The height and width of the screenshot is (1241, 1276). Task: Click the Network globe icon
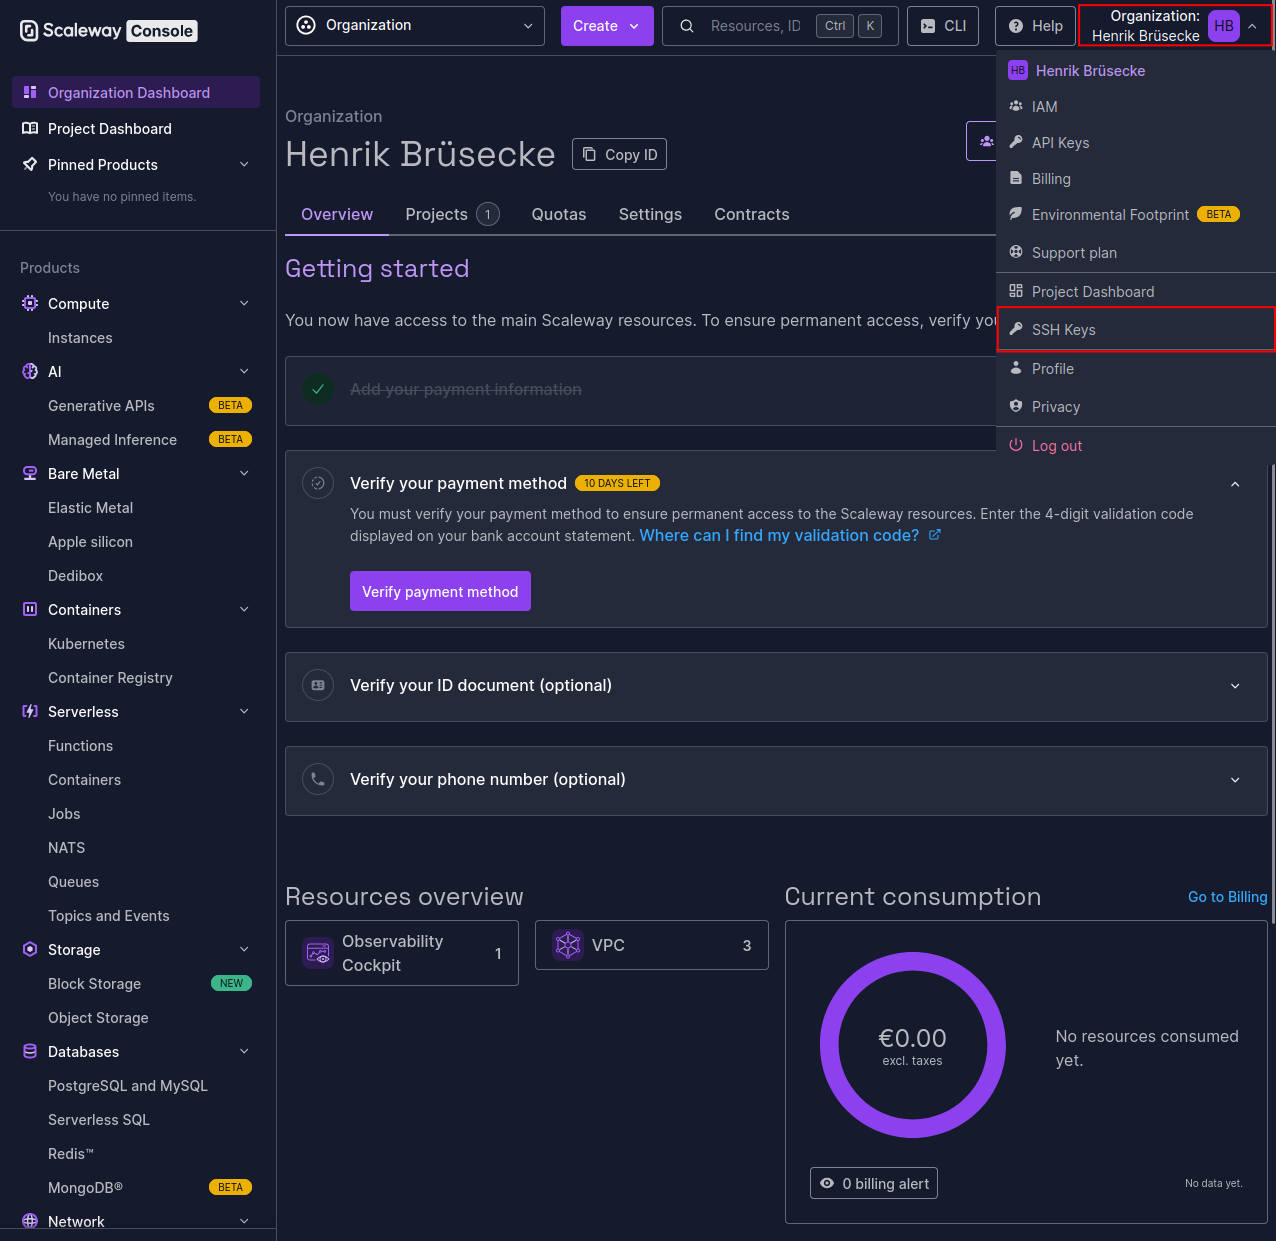click(x=30, y=1221)
